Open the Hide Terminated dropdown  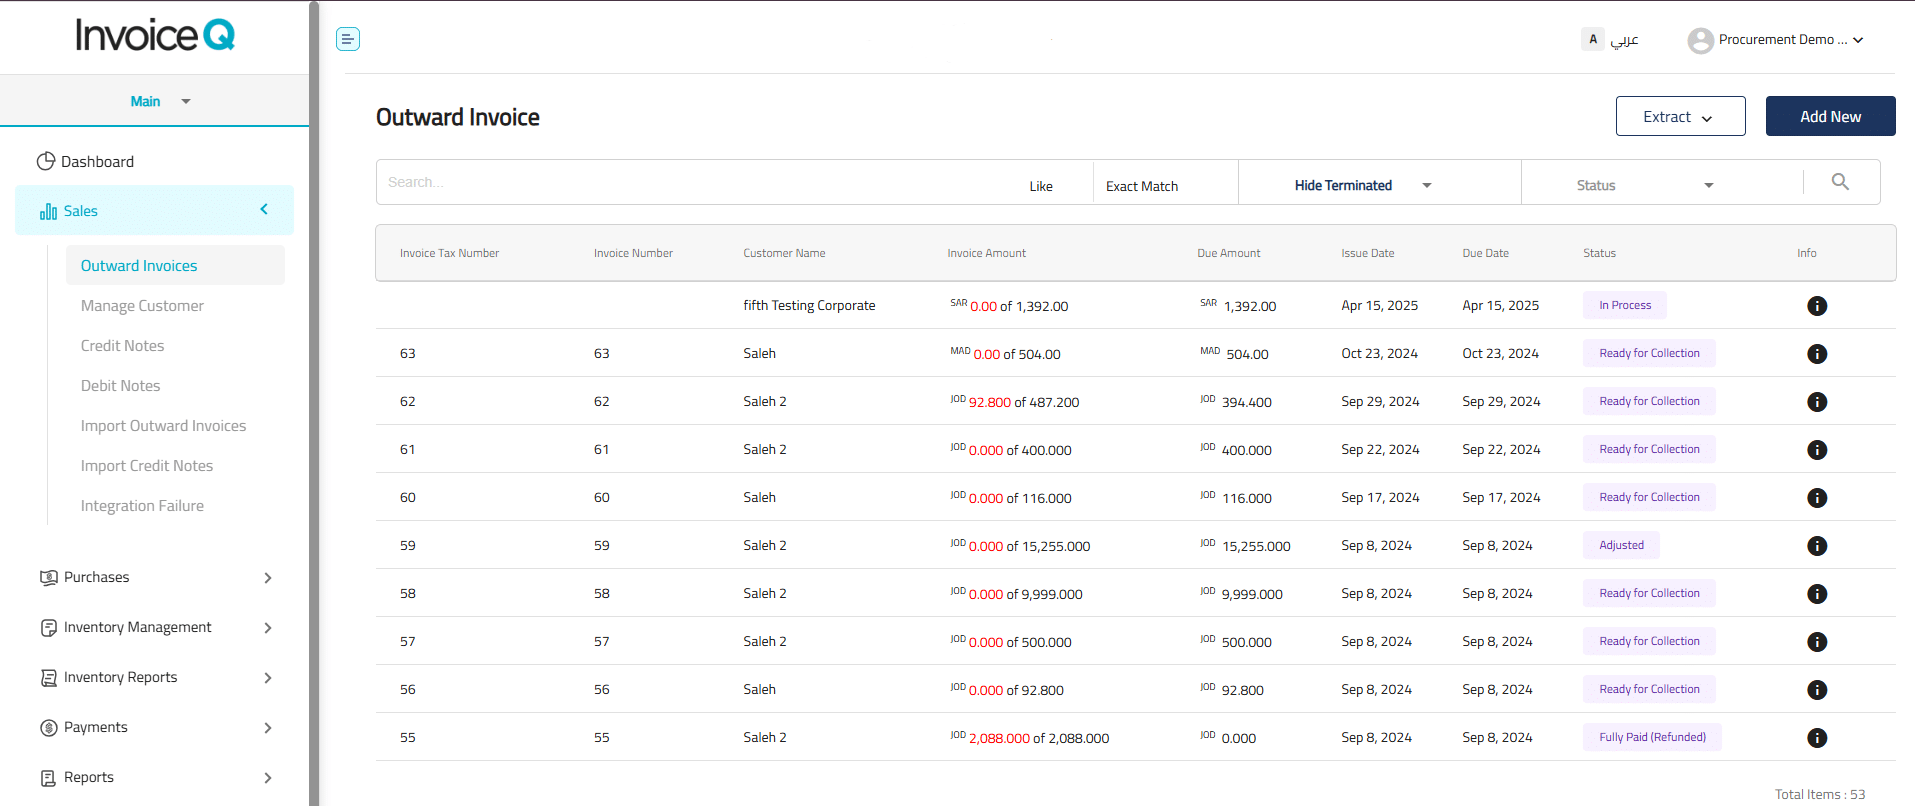click(x=1362, y=185)
